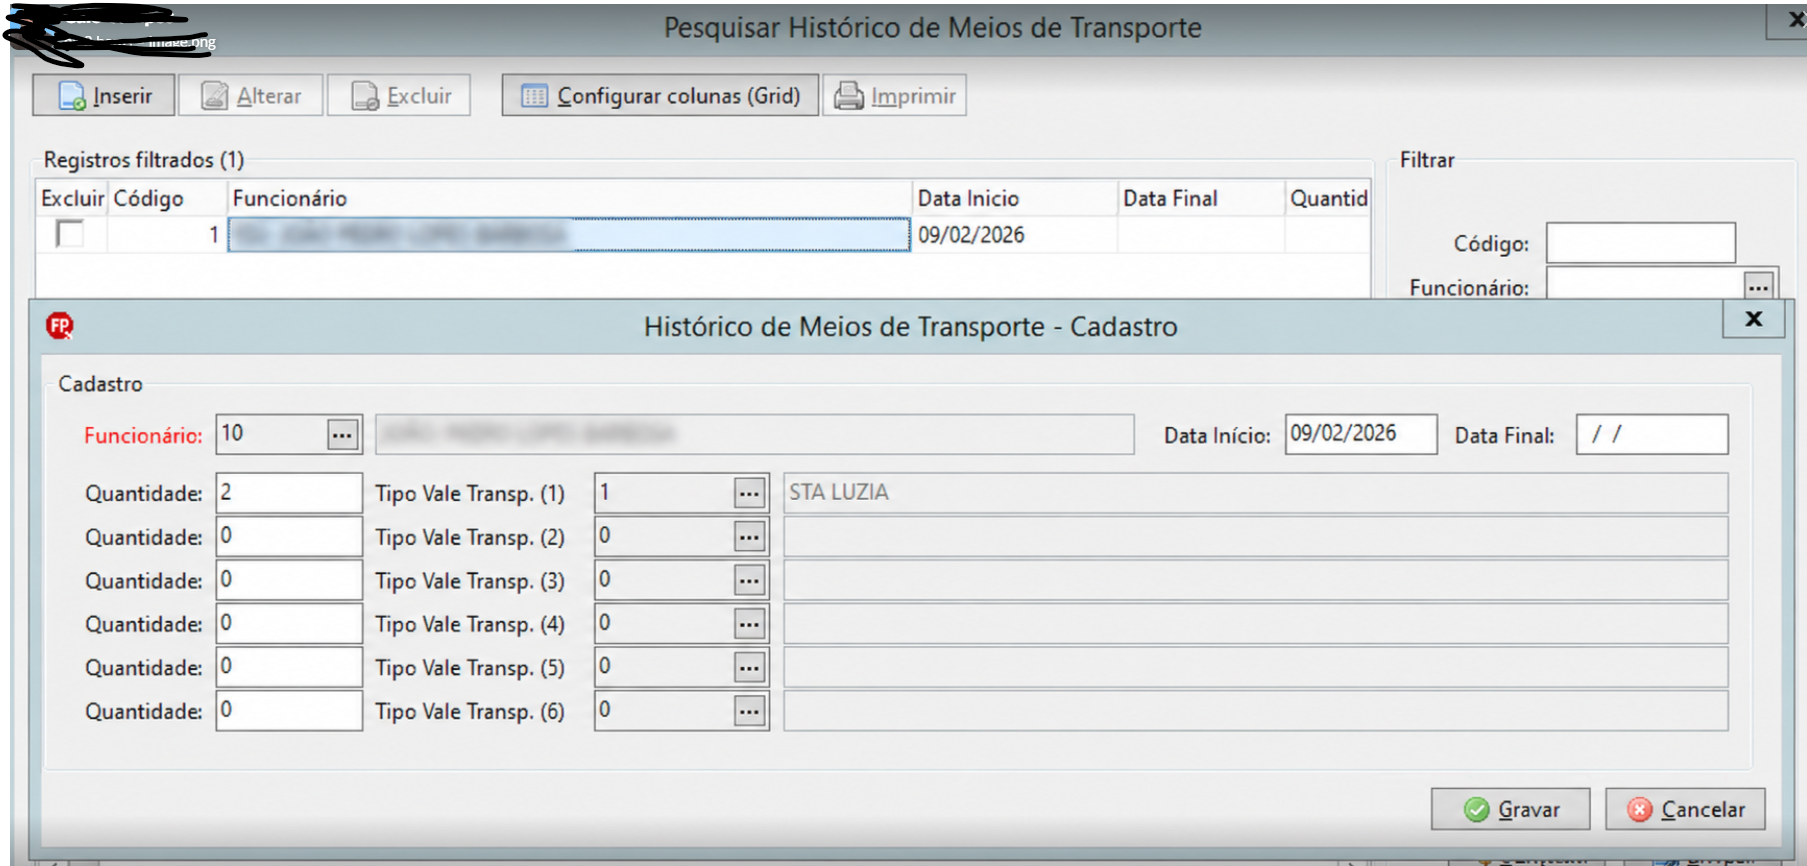Click the Data Final column header

coord(1200,199)
